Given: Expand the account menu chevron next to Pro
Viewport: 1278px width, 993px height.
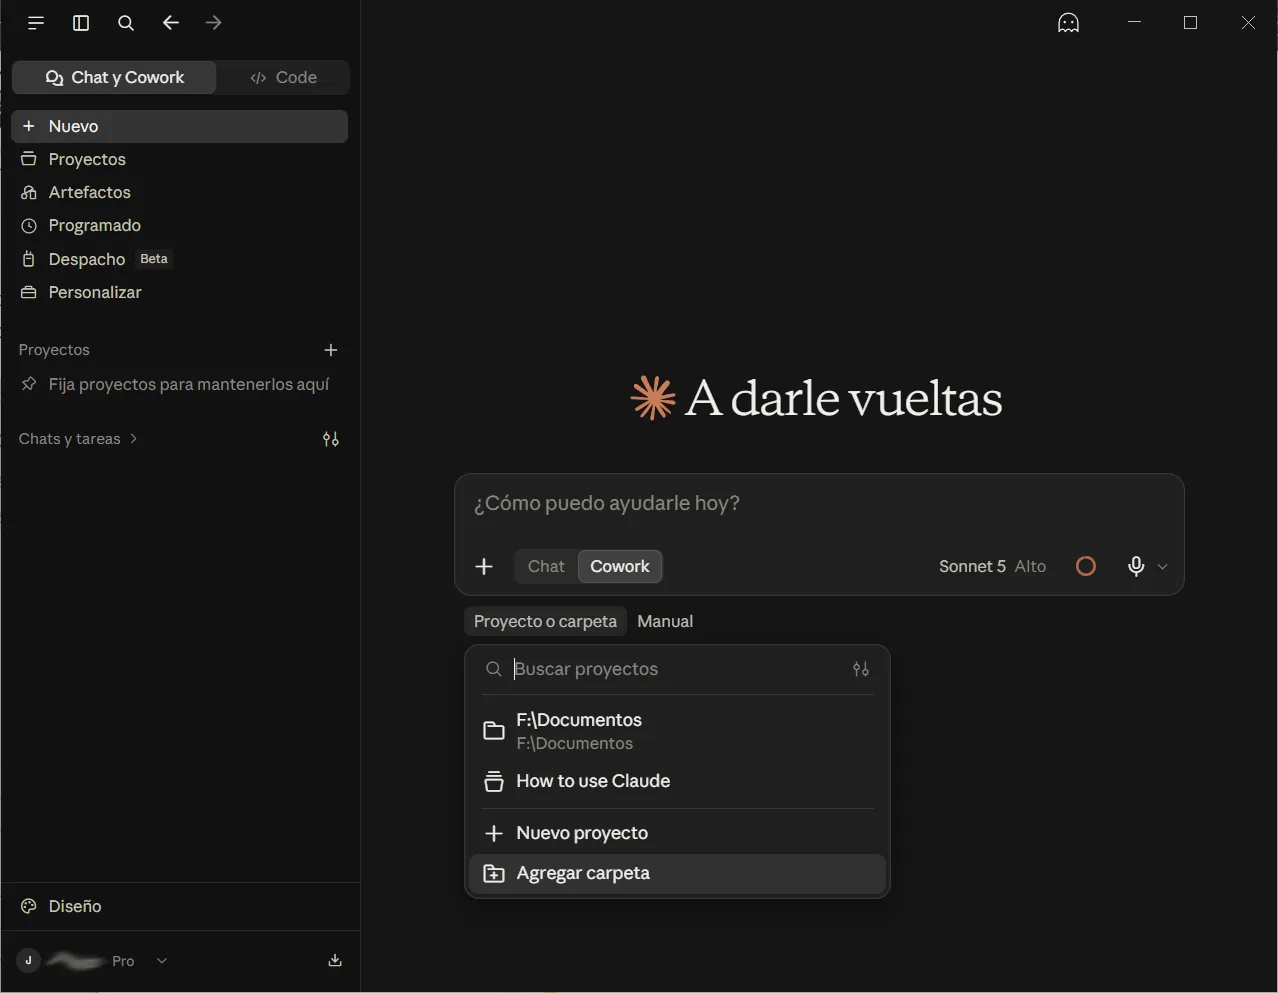Looking at the screenshot, I should point(162,961).
